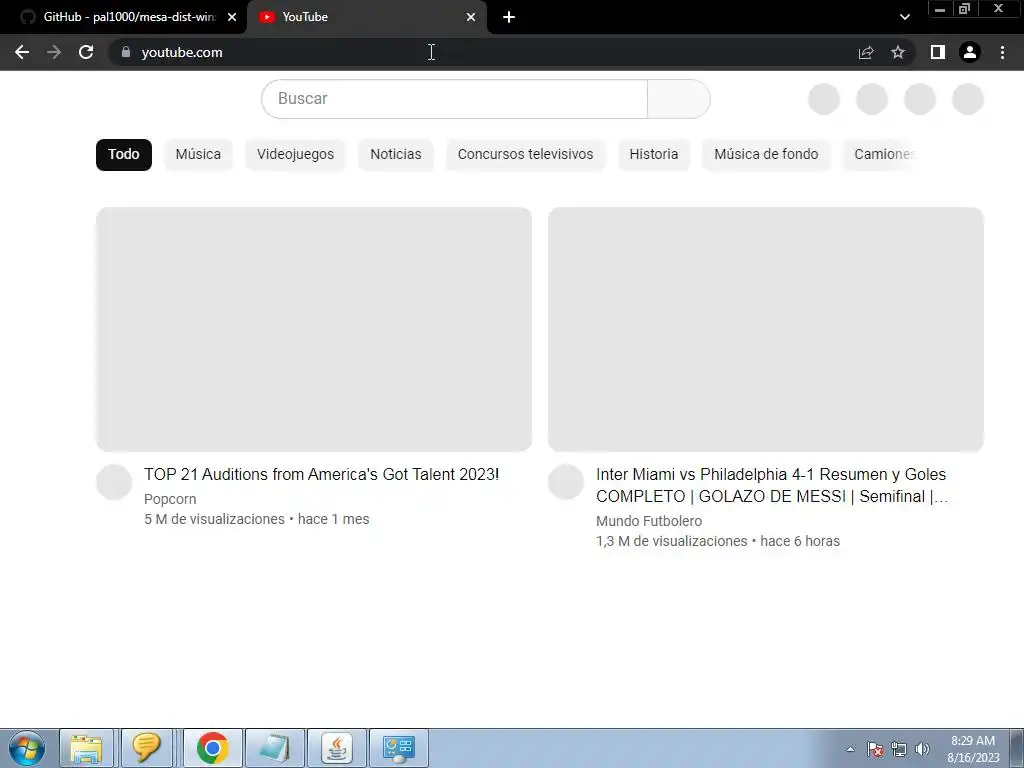The image size is (1024, 768).
Task: Select the Historia chip
Action: click(654, 154)
